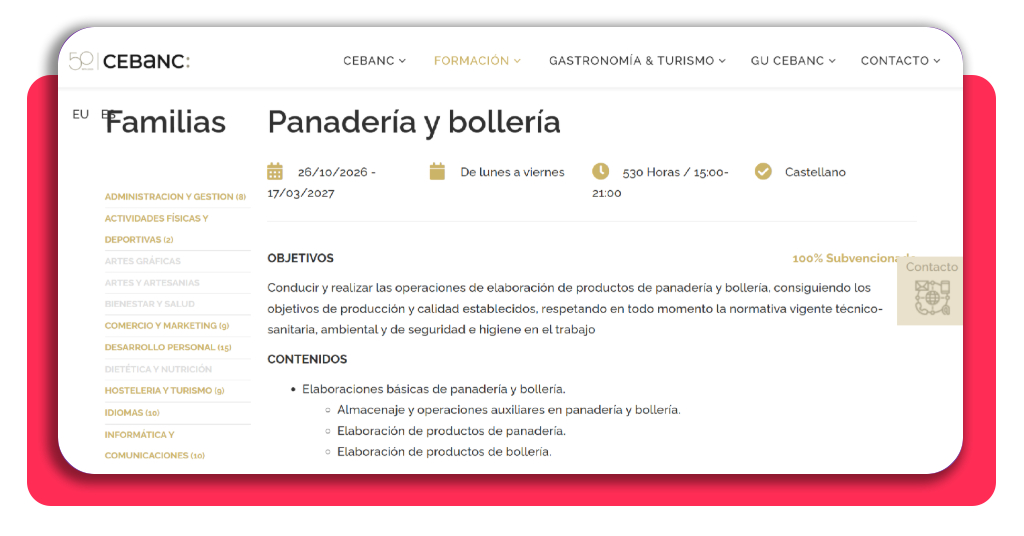The height and width of the screenshot is (536, 1024).
Task: Click Elaboraciones básicas de panadería bullet
Action: pyautogui.click(x=434, y=389)
